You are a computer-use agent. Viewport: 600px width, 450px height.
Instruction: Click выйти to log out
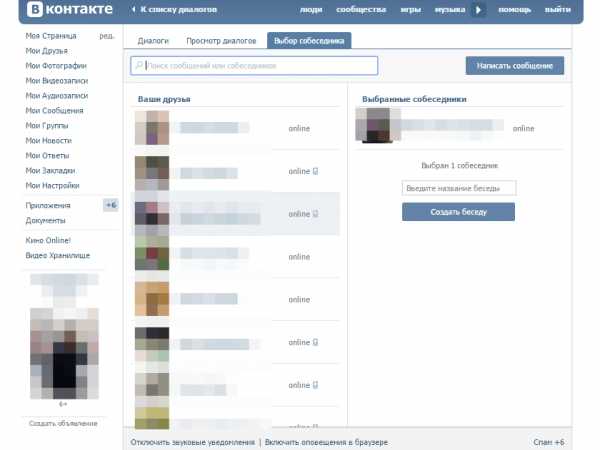tap(558, 10)
